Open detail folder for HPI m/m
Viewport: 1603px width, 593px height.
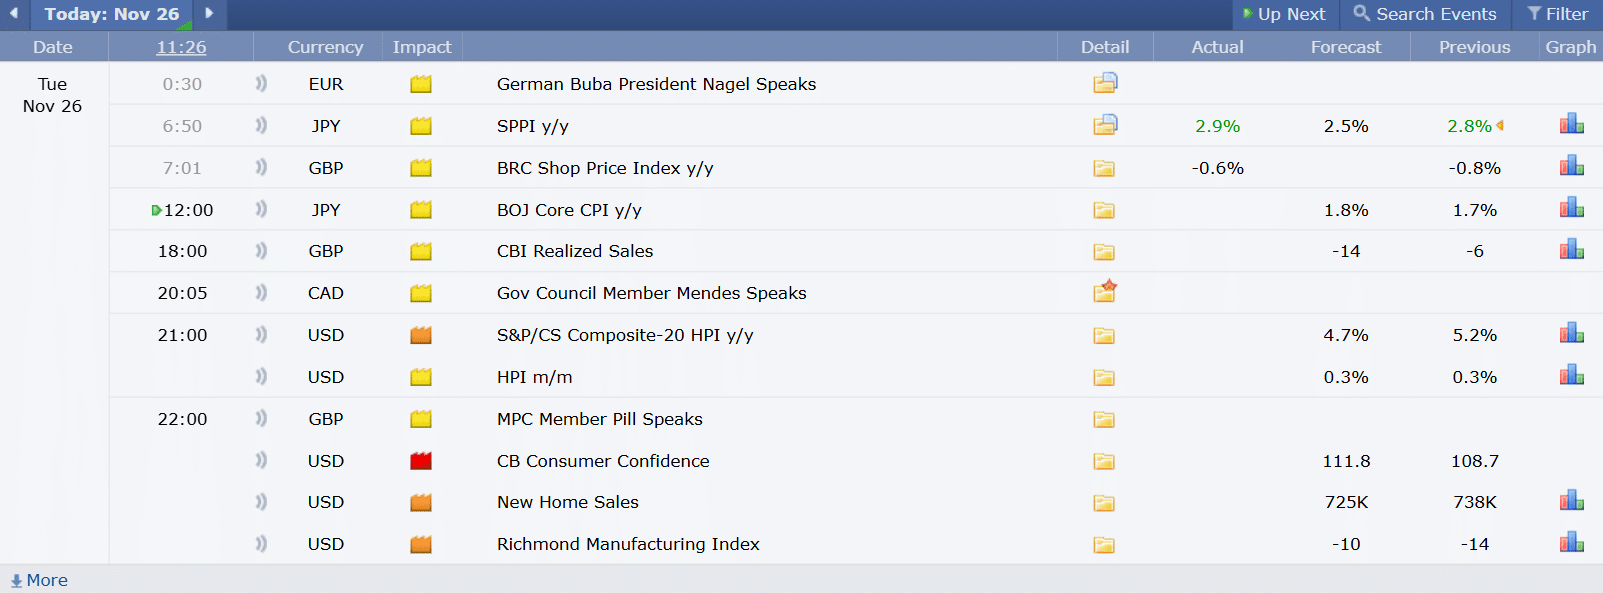(1104, 377)
